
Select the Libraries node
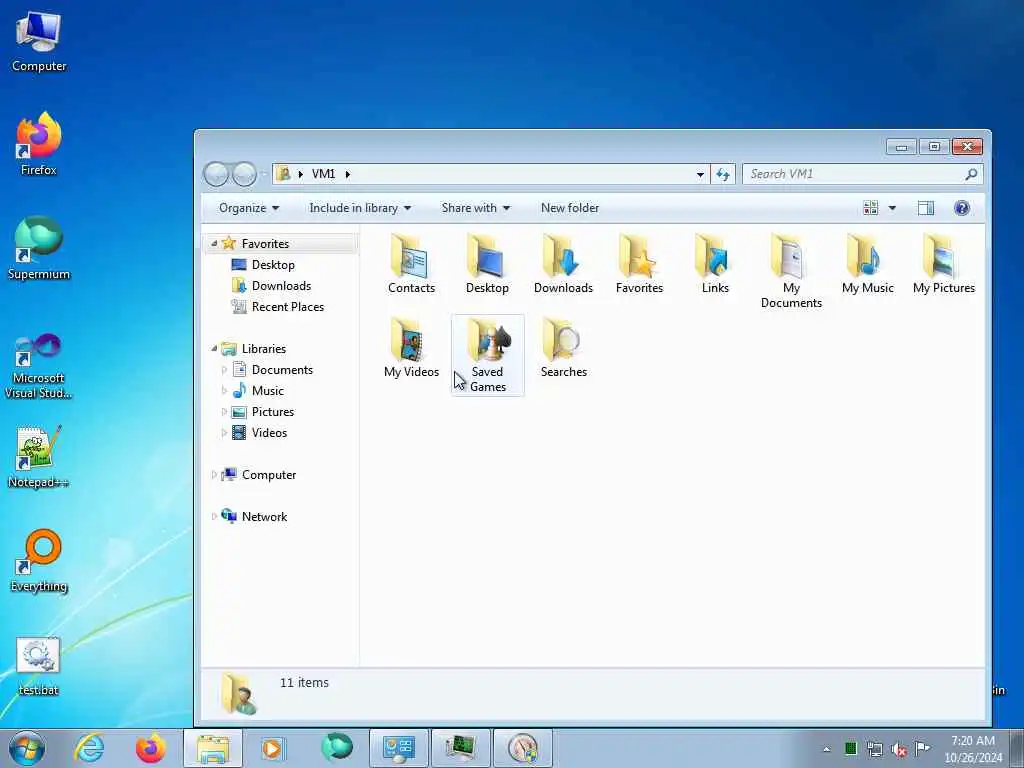pos(263,348)
